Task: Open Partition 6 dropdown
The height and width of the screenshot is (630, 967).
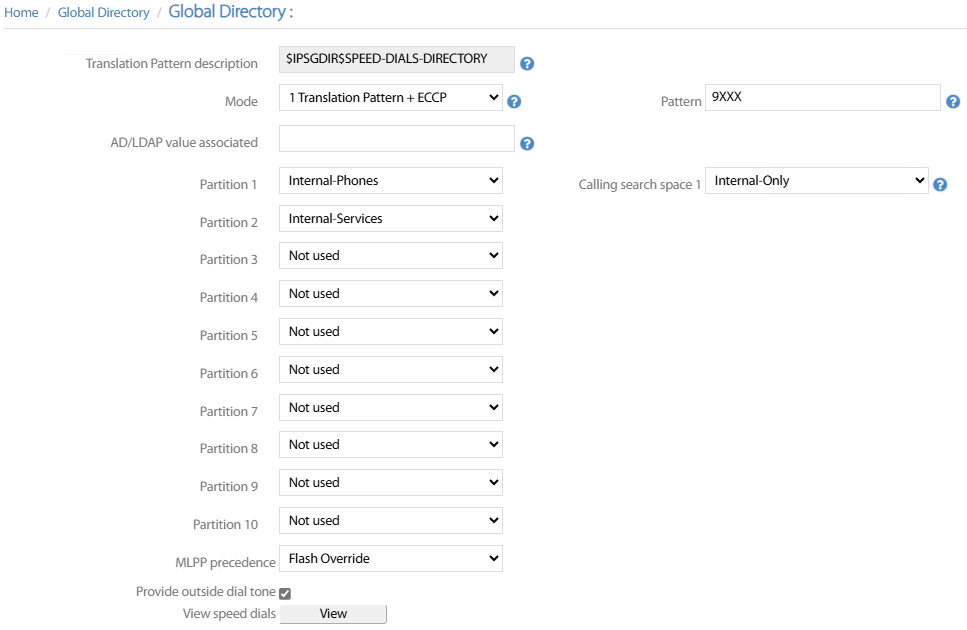Action: pyautogui.click(x=390, y=370)
